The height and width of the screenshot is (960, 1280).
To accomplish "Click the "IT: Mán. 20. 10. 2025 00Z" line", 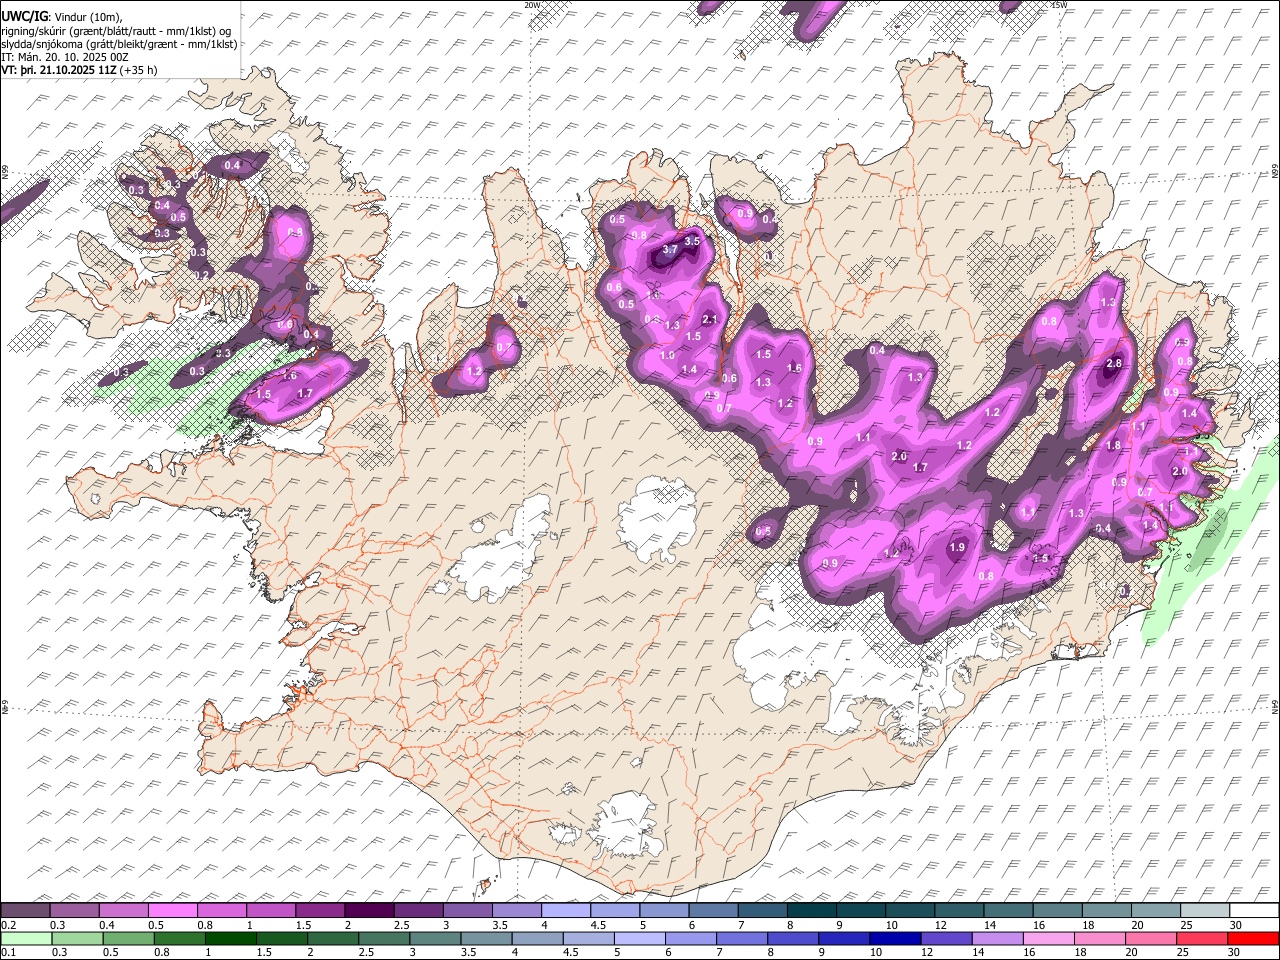I will click(x=65, y=58).
